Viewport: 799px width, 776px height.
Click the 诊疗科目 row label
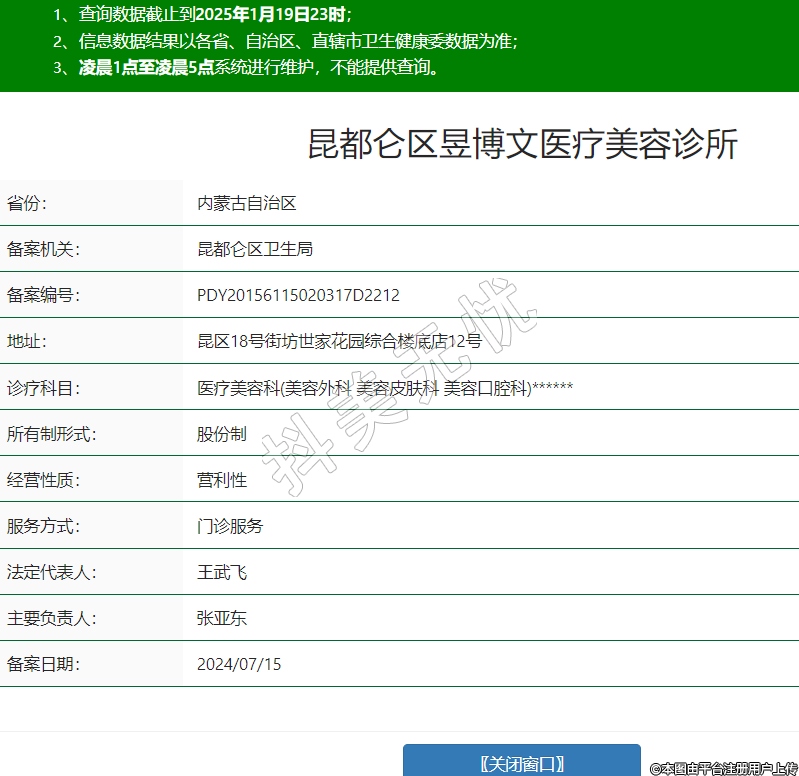[x=43, y=388]
